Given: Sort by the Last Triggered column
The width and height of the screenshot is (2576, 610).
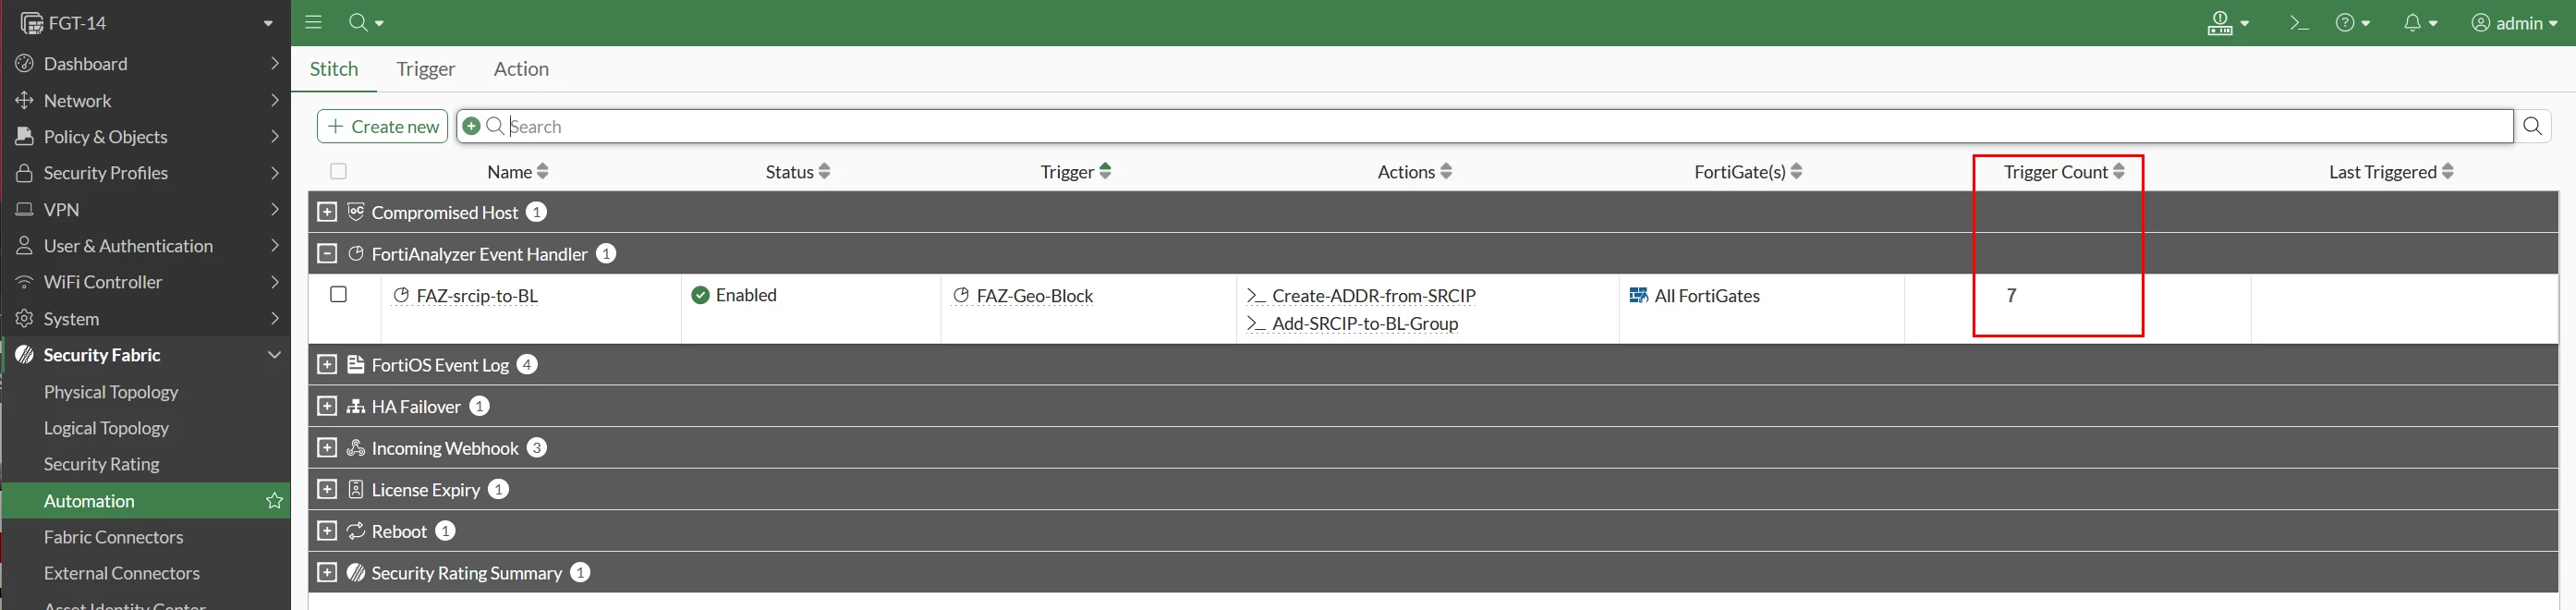Looking at the screenshot, I should (x=2390, y=171).
